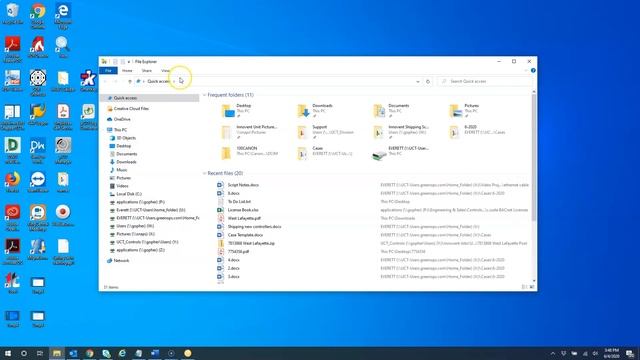
Task: Select Music under This PC
Action: (122, 170)
